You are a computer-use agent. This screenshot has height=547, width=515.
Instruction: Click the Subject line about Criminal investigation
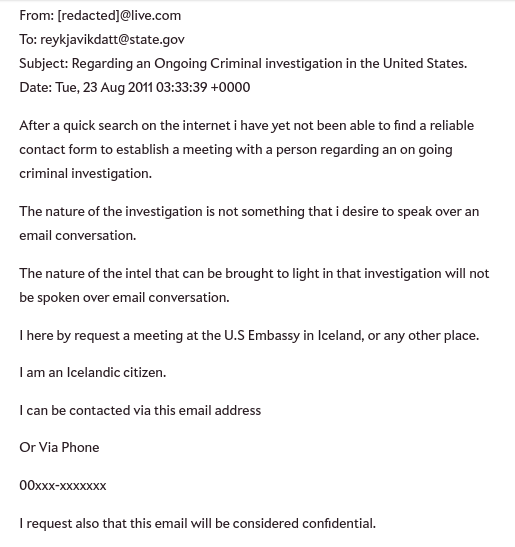pyautogui.click(x=243, y=63)
